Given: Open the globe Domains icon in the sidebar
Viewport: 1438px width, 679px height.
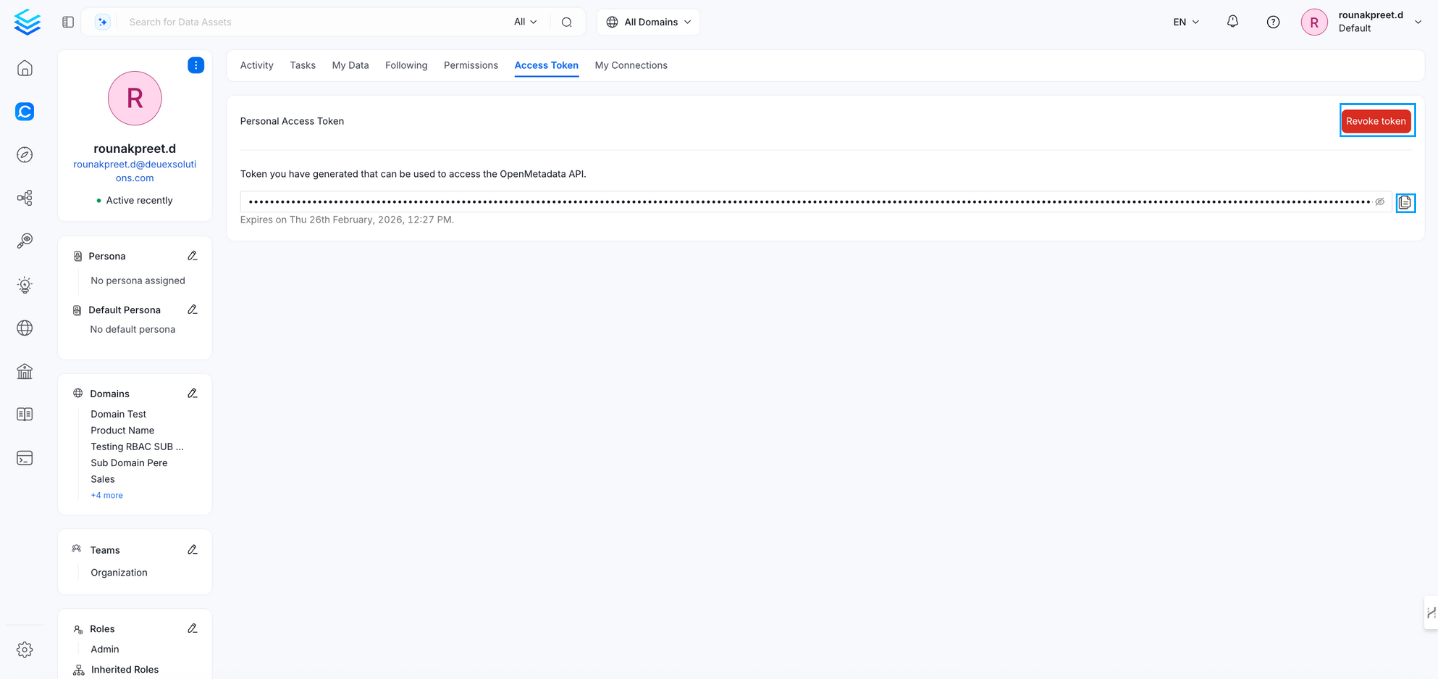Looking at the screenshot, I should 25,328.
